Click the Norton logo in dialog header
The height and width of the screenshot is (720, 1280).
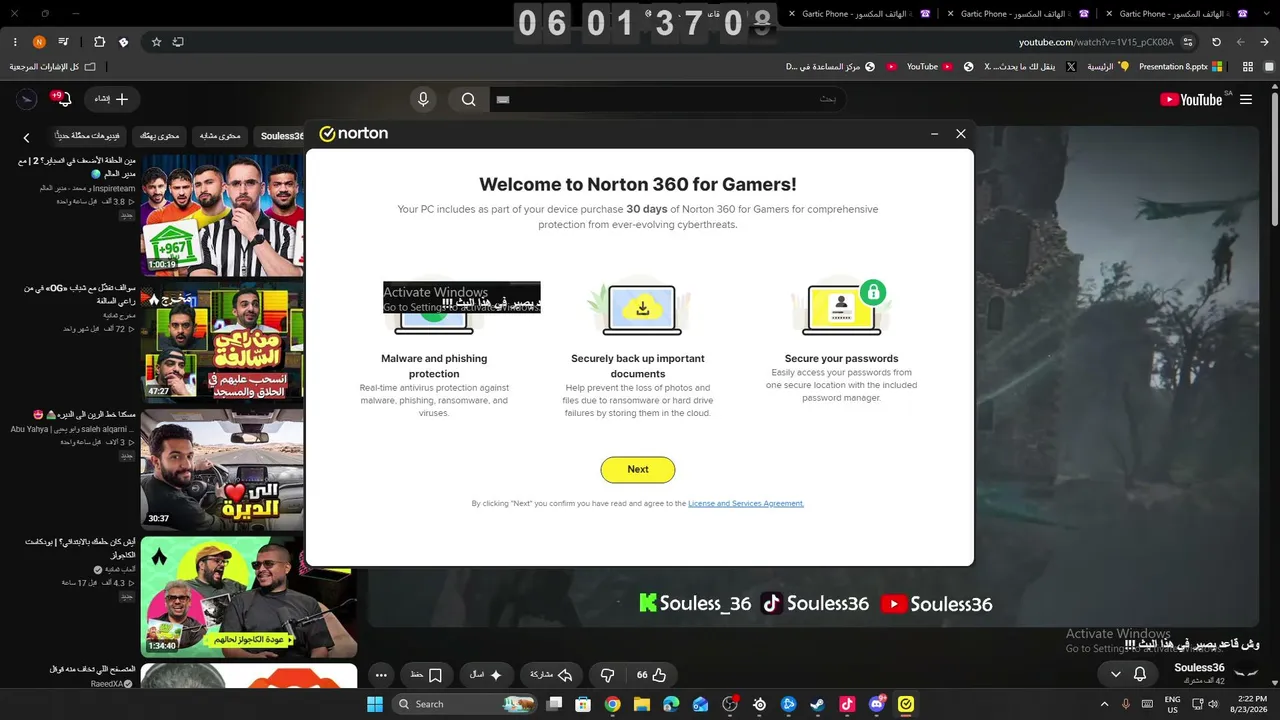click(354, 134)
